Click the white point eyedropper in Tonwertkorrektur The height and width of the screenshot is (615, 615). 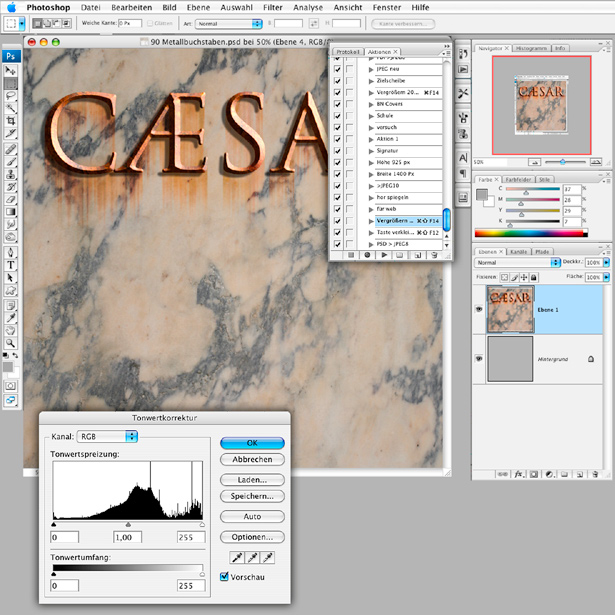(x=268, y=556)
